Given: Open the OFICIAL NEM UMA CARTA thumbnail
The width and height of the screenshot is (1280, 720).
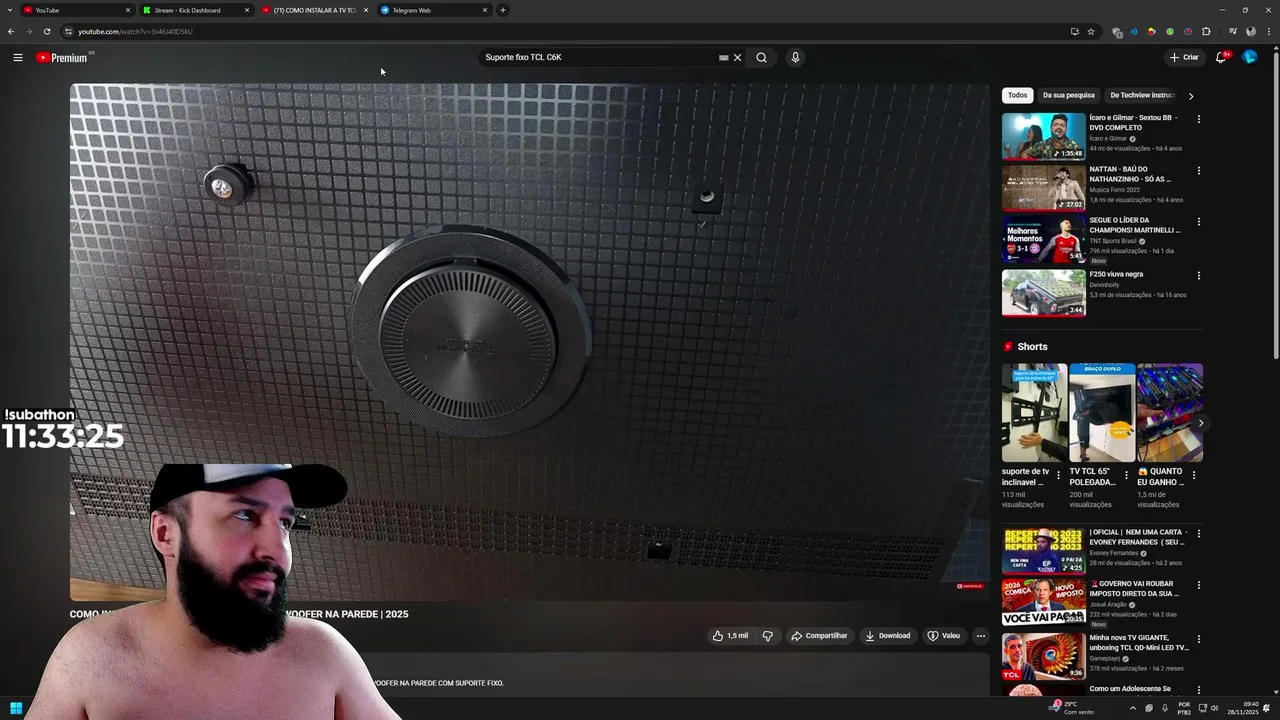Looking at the screenshot, I should [x=1043, y=551].
